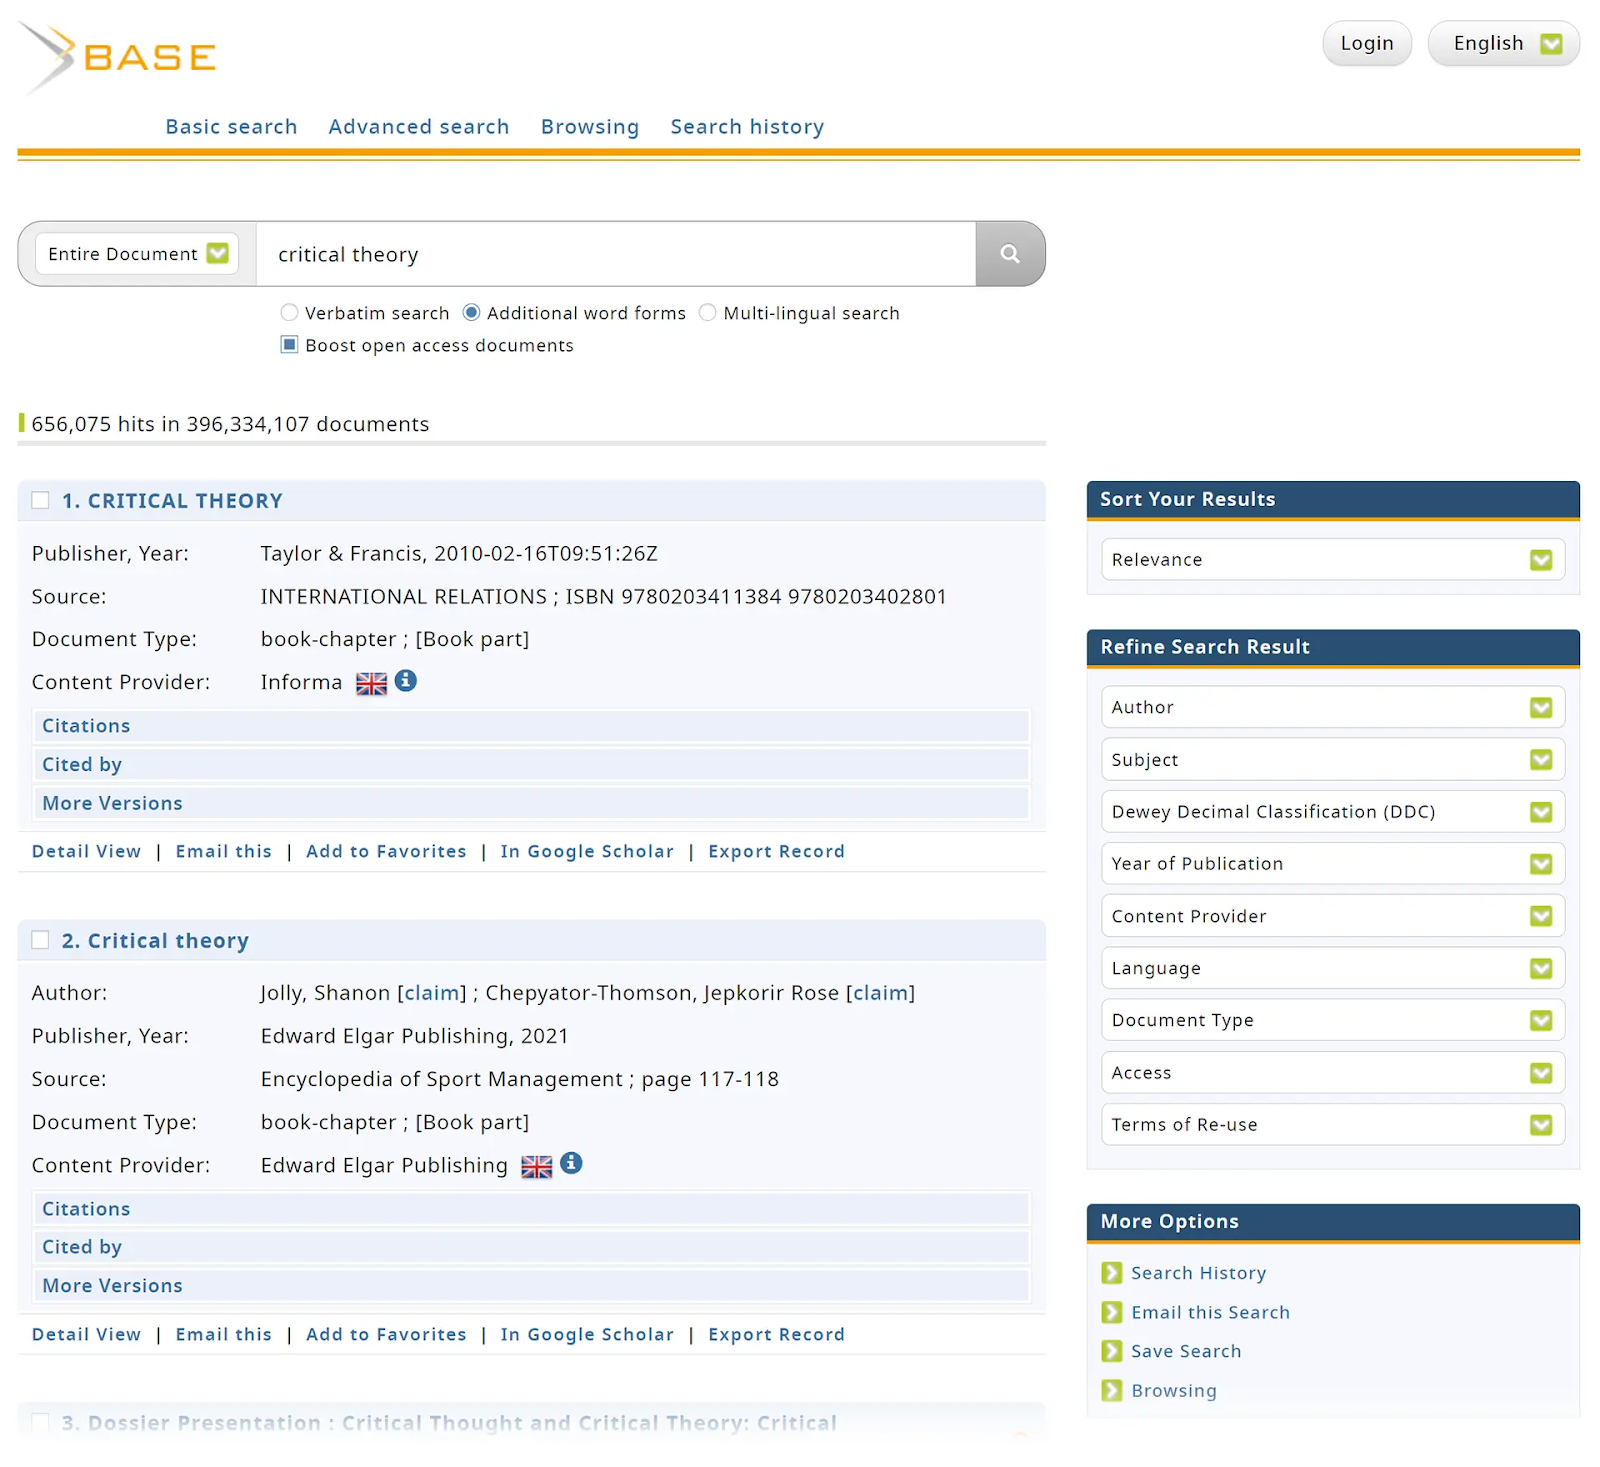This screenshot has height=1467, width=1600.
Task: Add the first result to Favorites
Action: click(386, 851)
